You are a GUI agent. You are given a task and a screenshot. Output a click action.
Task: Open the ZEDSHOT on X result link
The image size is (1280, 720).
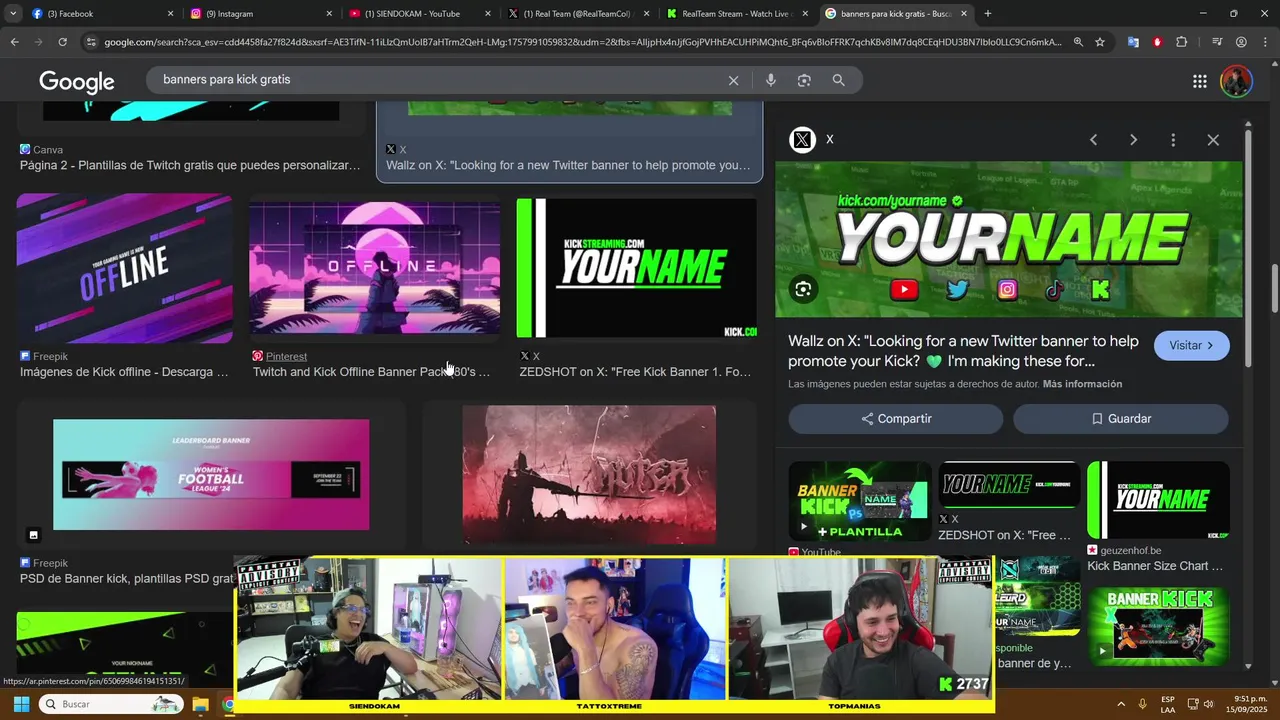tap(635, 372)
